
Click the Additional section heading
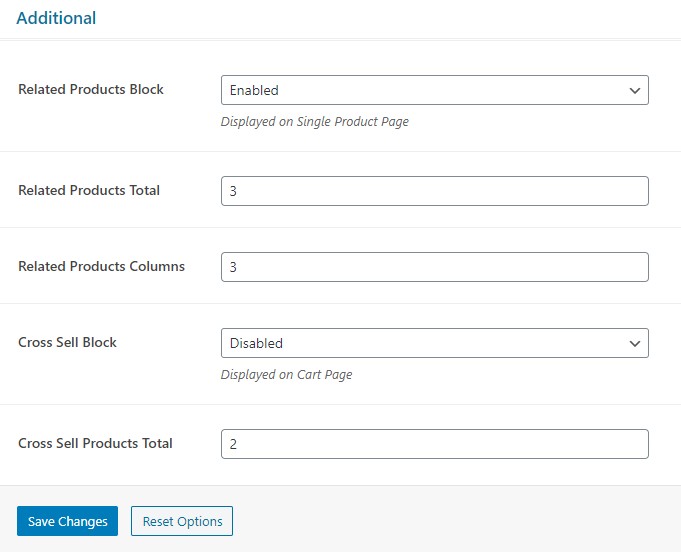coord(56,18)
